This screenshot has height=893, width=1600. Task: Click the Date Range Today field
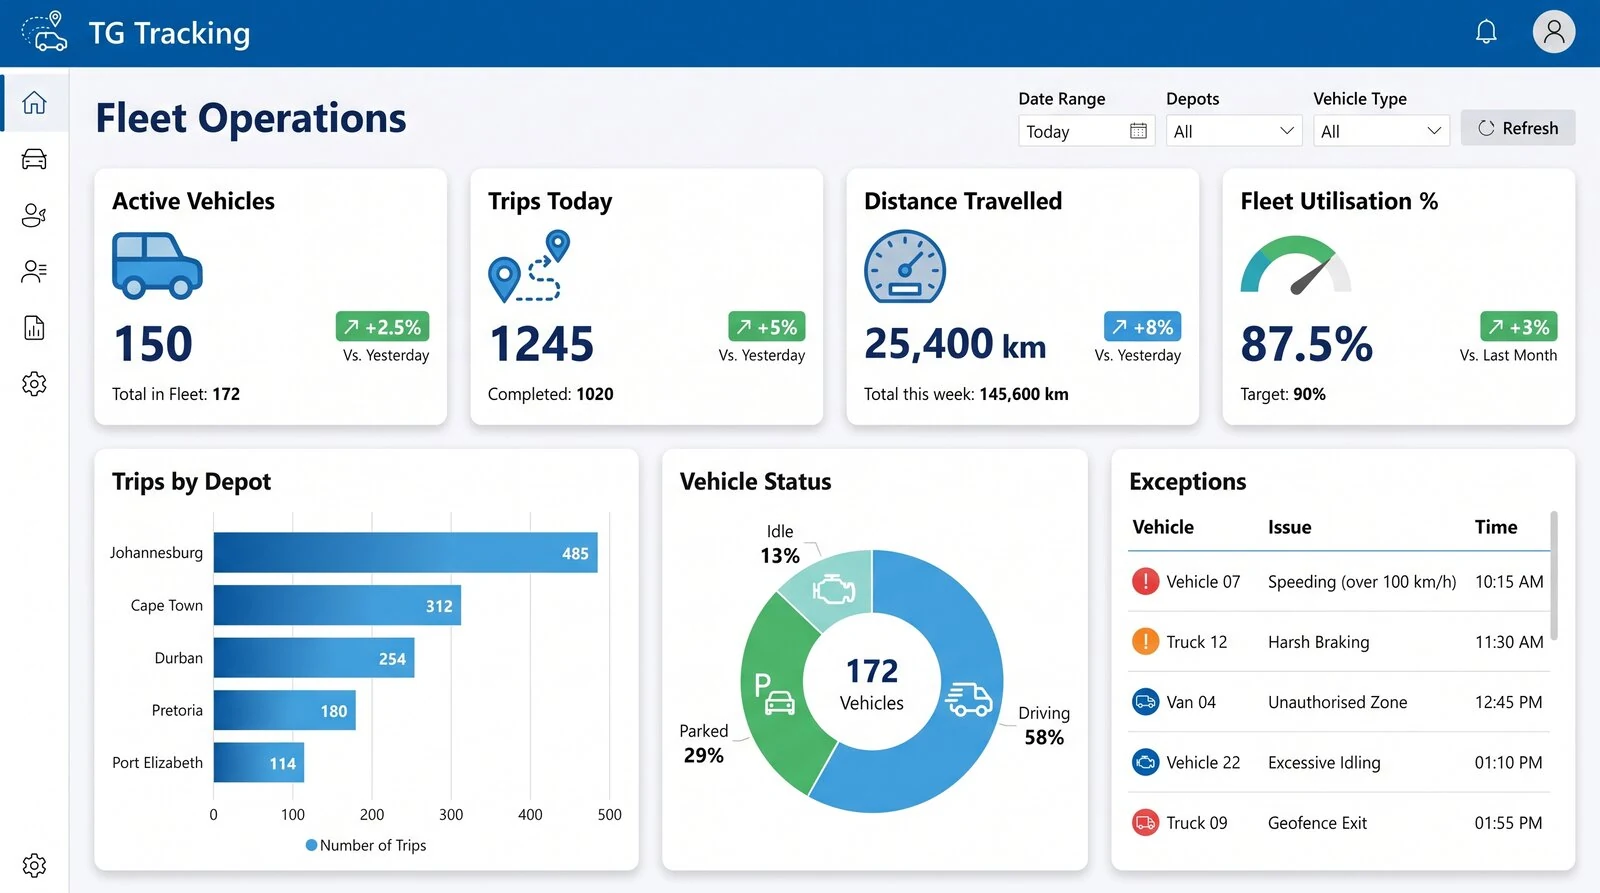point(1086,131)
